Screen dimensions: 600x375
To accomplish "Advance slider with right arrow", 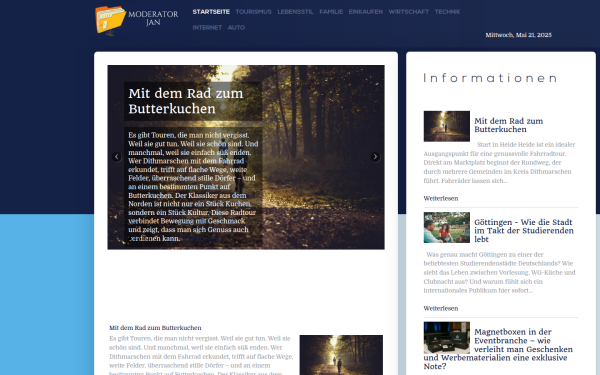I will [x=375, y=157].
